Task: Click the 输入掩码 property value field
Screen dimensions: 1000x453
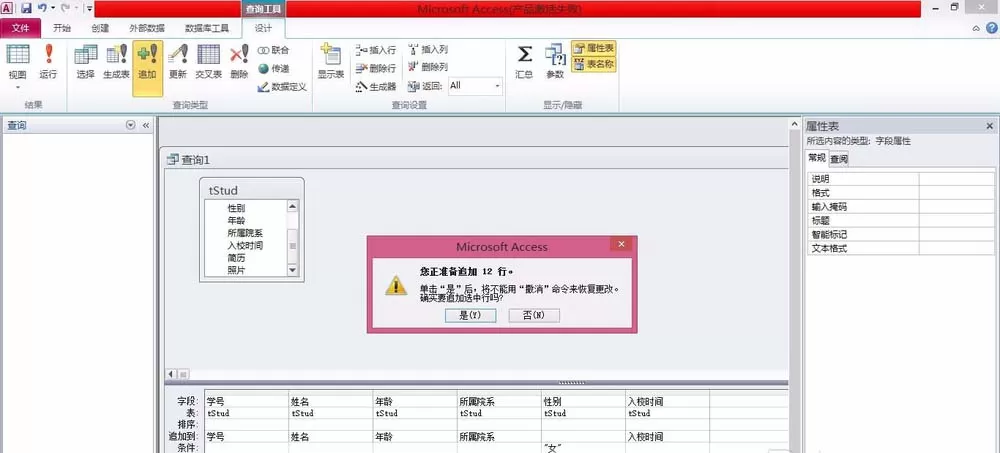Action: [957, 207]
